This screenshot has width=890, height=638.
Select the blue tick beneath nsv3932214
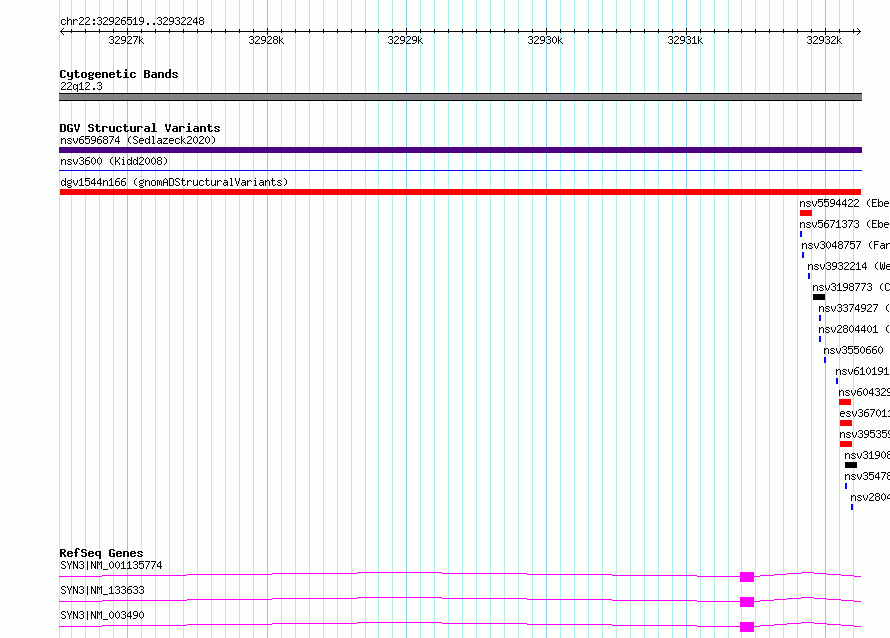(809, 276)
